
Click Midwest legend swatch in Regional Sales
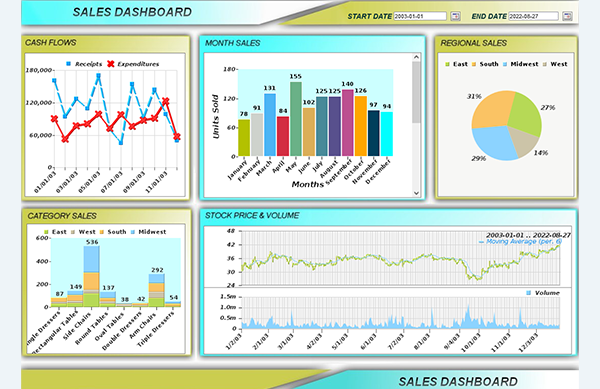click(x=505, y=64)
